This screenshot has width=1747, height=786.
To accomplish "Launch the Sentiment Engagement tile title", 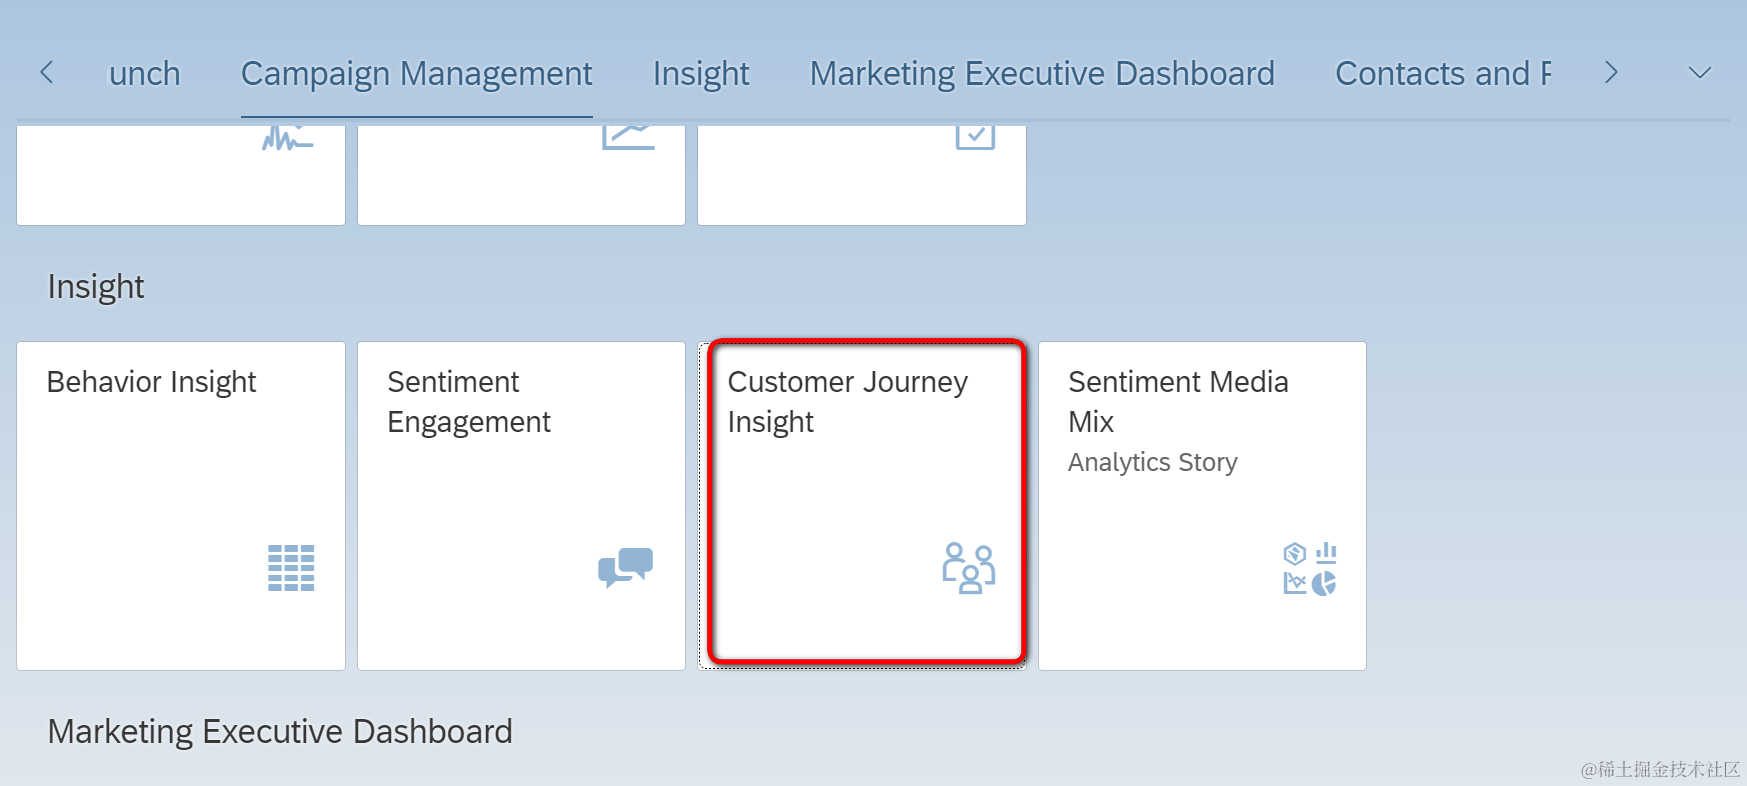I will 468,402.
